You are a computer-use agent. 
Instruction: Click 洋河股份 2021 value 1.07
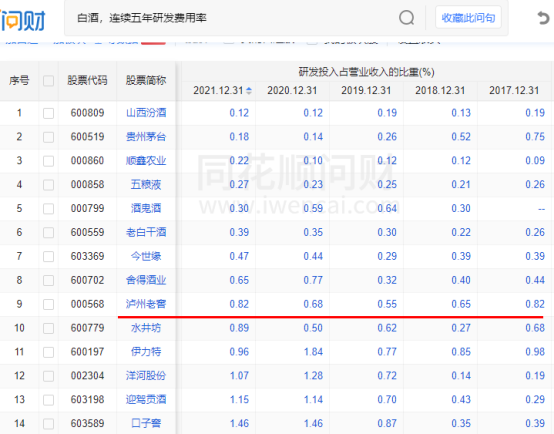239,376
